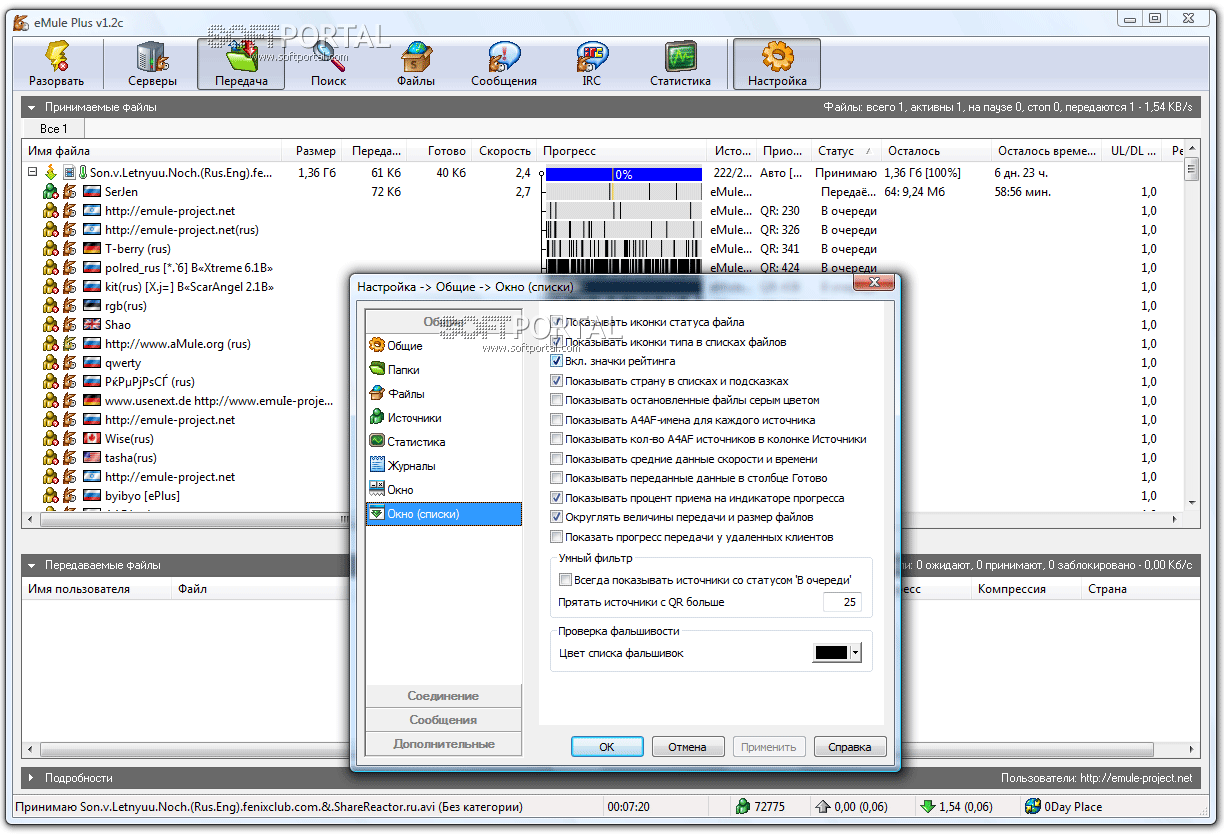The width and height of the screenshot is (1224, 836).
Task: Sort downloads by Имя файла column
Action: tap(154, 151)
